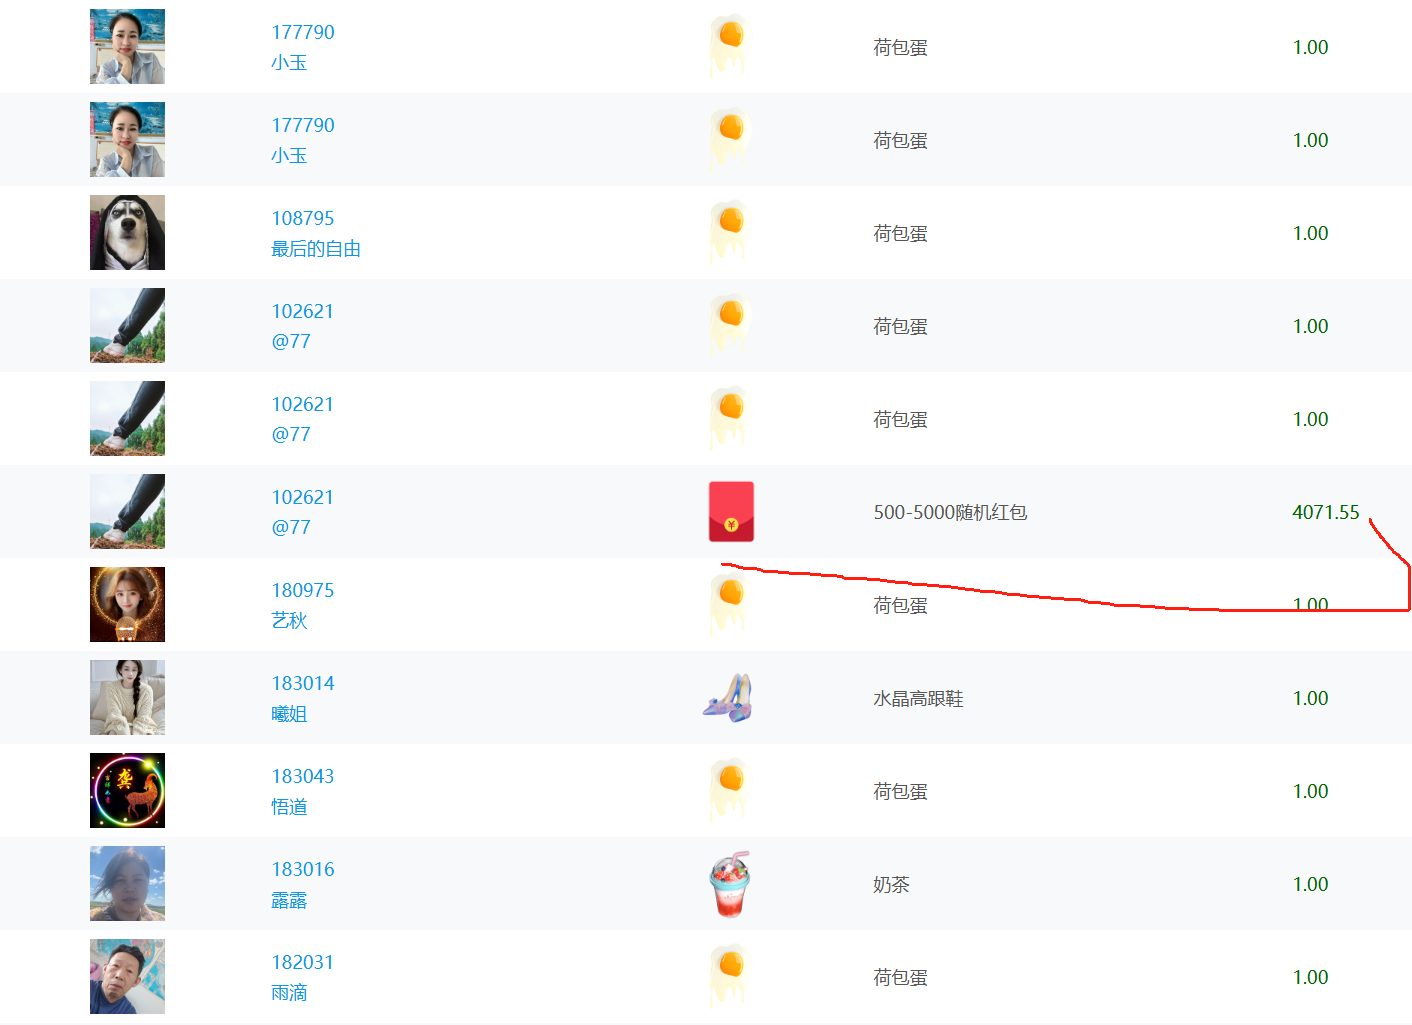Image resolution: width=1412 pixels, height=1025 pixels.
Task: Click the amount 4071.55
Action: coord(1326,512)
